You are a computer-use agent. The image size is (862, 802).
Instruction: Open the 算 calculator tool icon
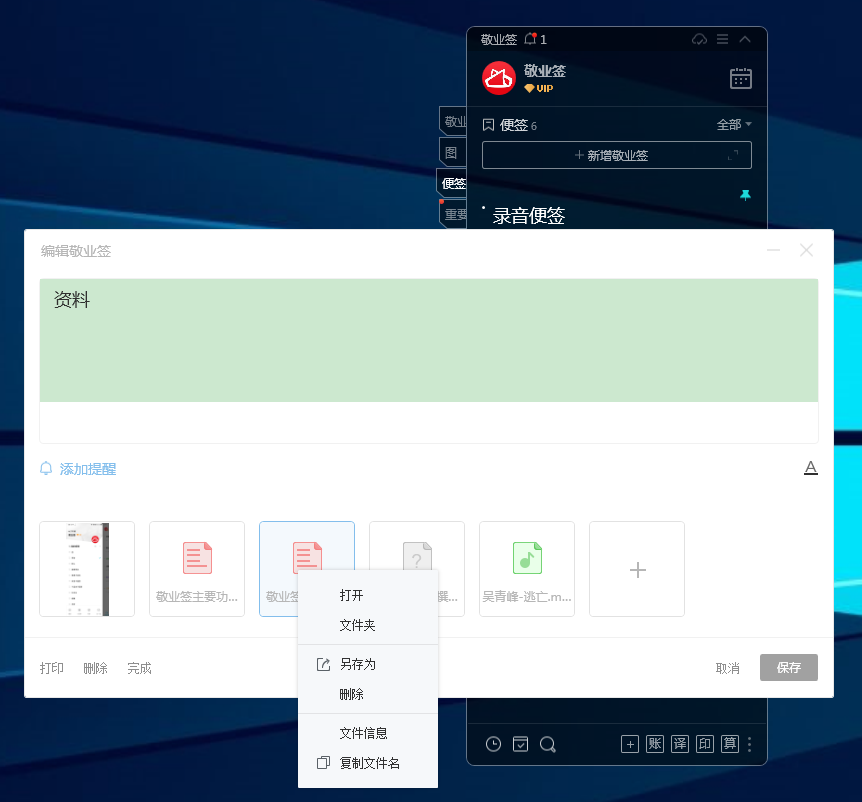pos(730,744)
